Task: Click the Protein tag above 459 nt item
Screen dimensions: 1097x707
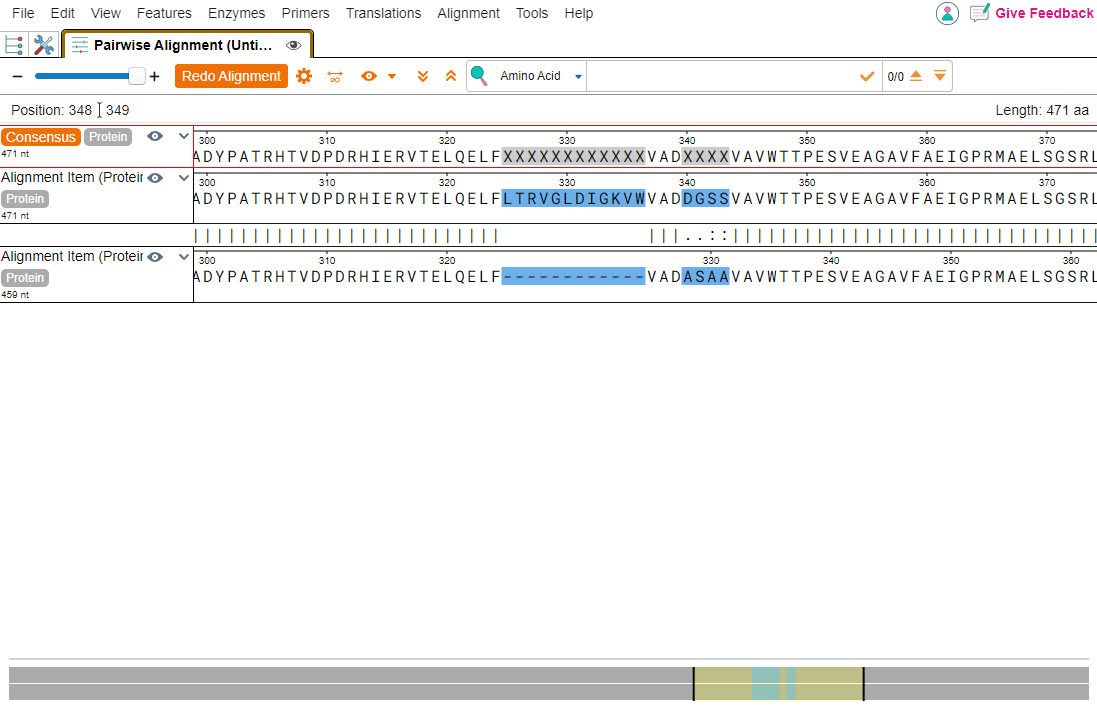Action: click(25, 278)
